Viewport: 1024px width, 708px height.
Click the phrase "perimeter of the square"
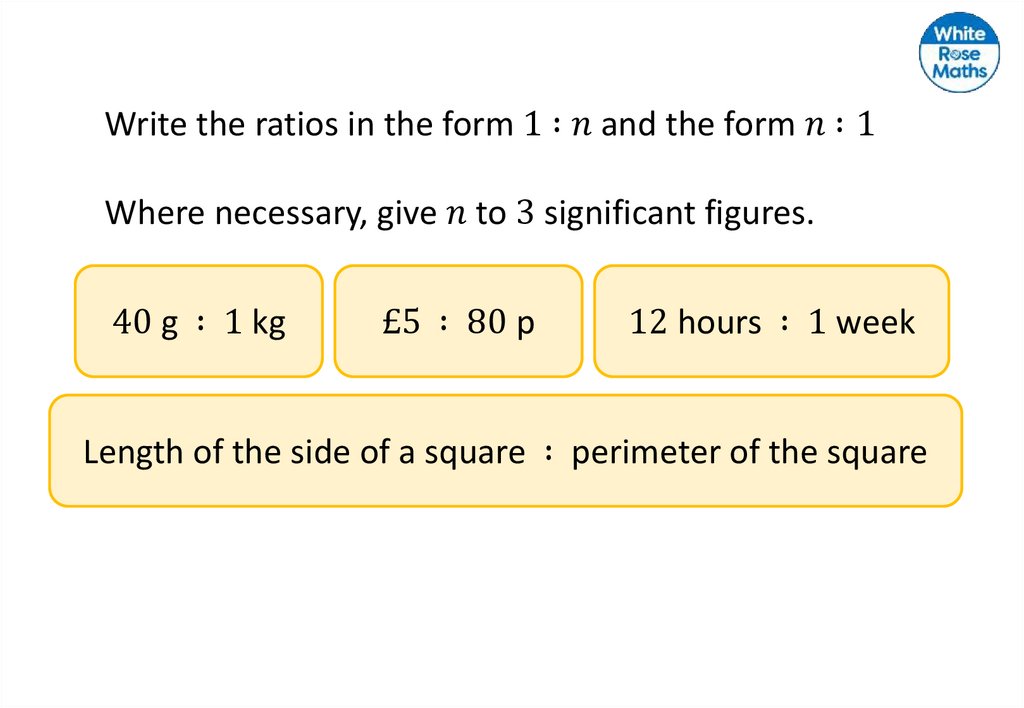749,452
